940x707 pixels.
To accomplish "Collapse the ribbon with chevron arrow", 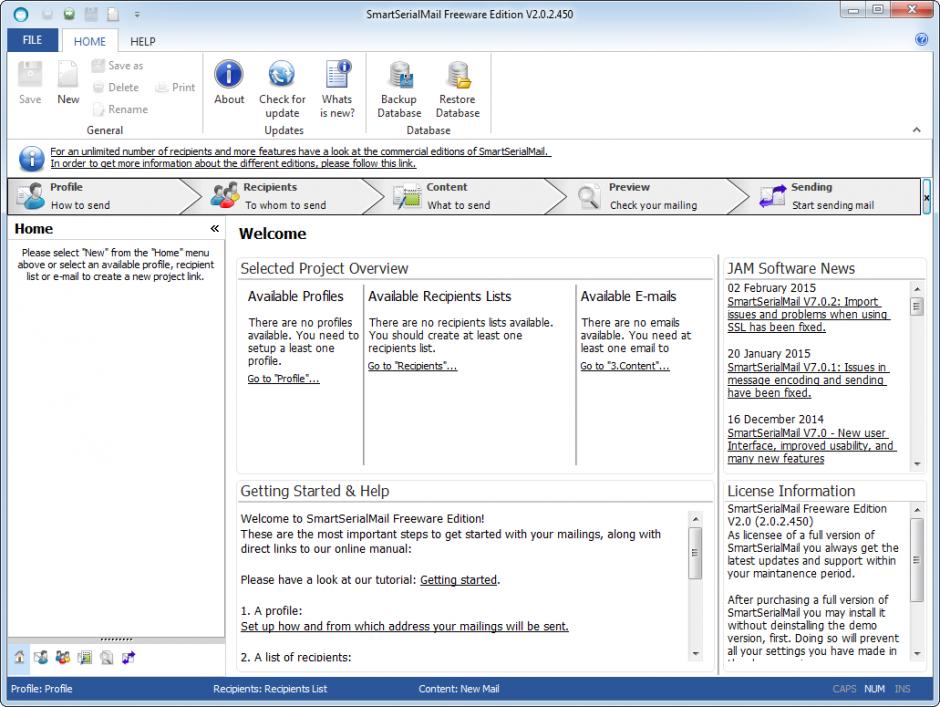I will click(x=917, y=130).
